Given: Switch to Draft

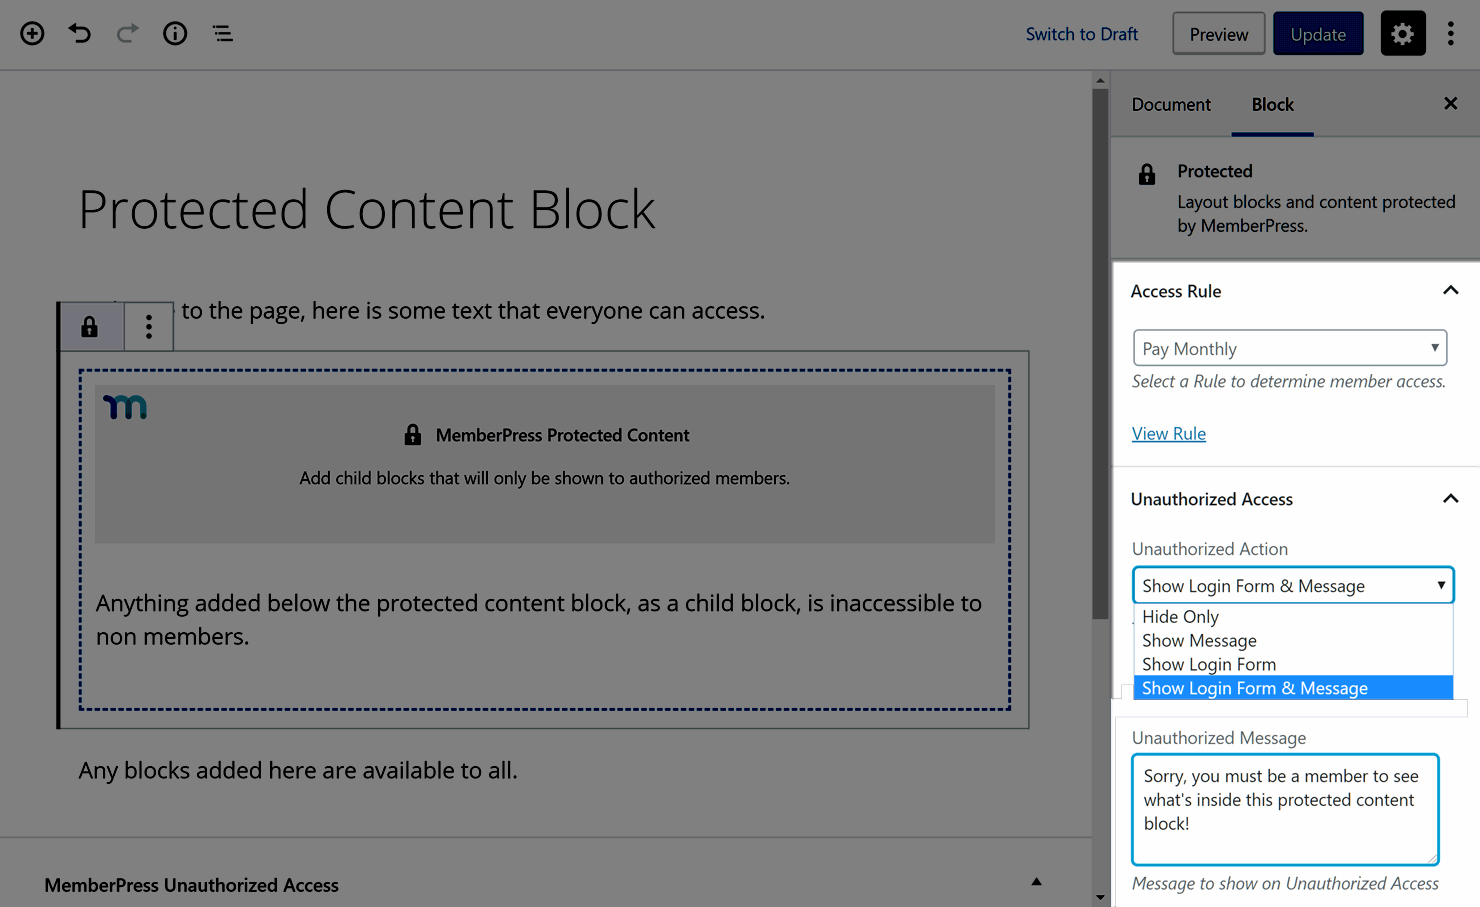Looking at the screenshot, I should tap(1082, 34).
